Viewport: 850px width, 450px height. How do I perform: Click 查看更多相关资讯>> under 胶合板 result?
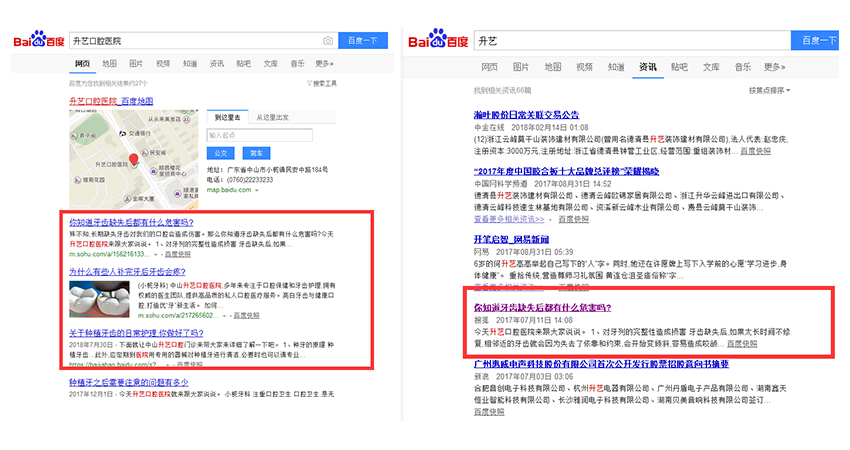tap(509, 219)
